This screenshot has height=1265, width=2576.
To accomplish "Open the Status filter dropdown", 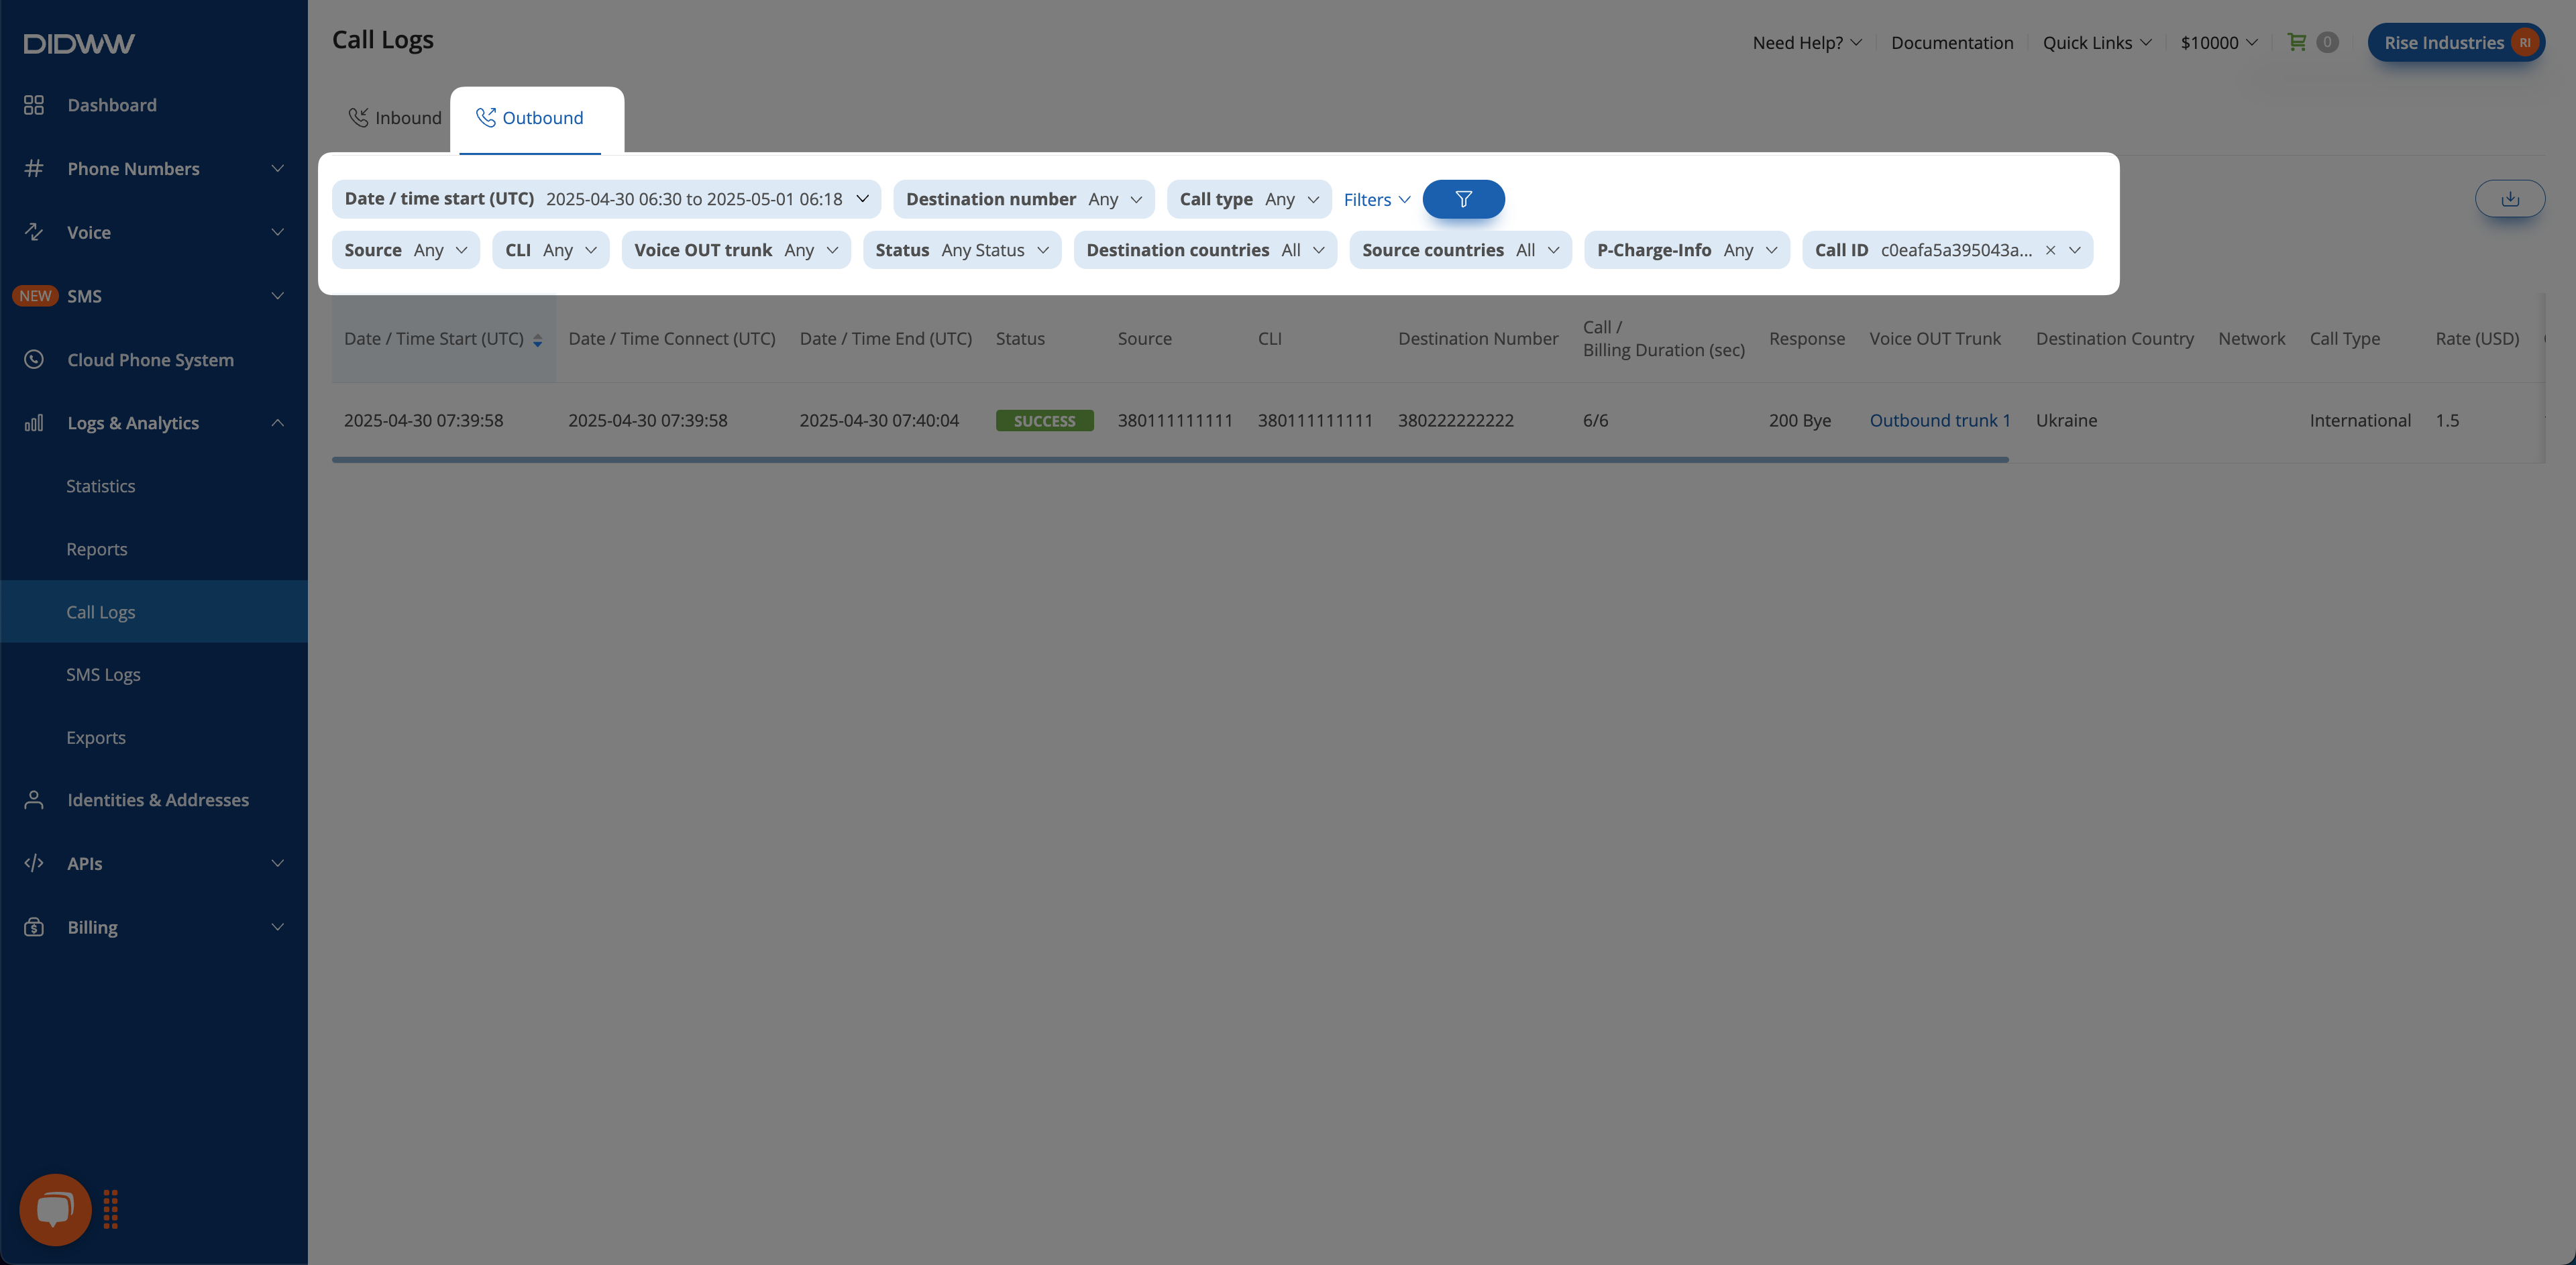I will click(x=962, y=250).
